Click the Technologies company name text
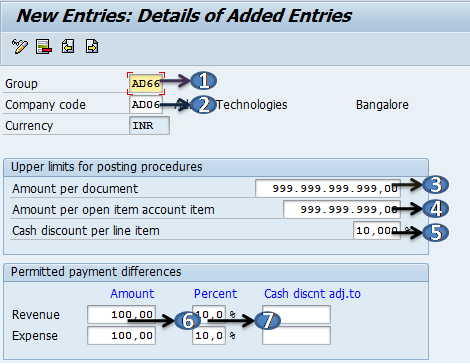Screen dimensions: 470x364 click(252, 105)
